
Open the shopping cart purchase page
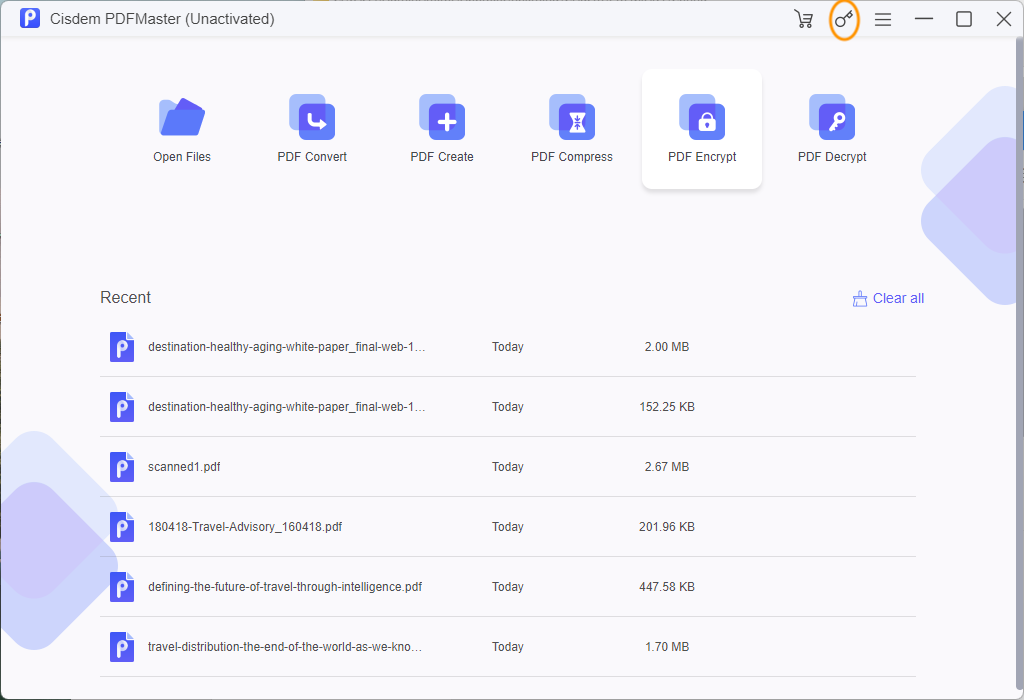(804, 19)
